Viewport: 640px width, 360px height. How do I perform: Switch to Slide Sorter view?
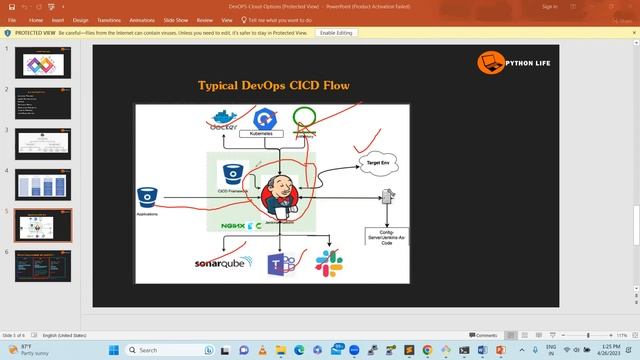(524, 335)
